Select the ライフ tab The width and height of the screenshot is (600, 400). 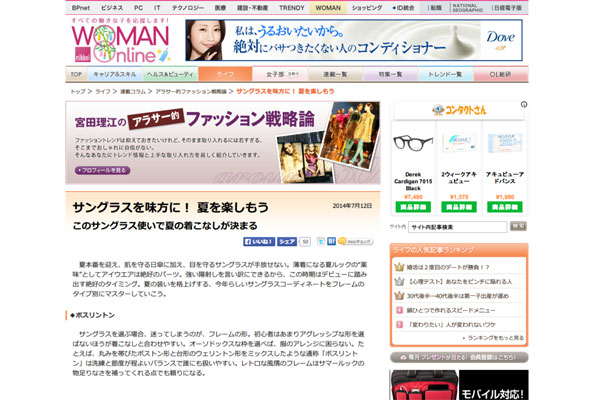[x=225, y=74]
